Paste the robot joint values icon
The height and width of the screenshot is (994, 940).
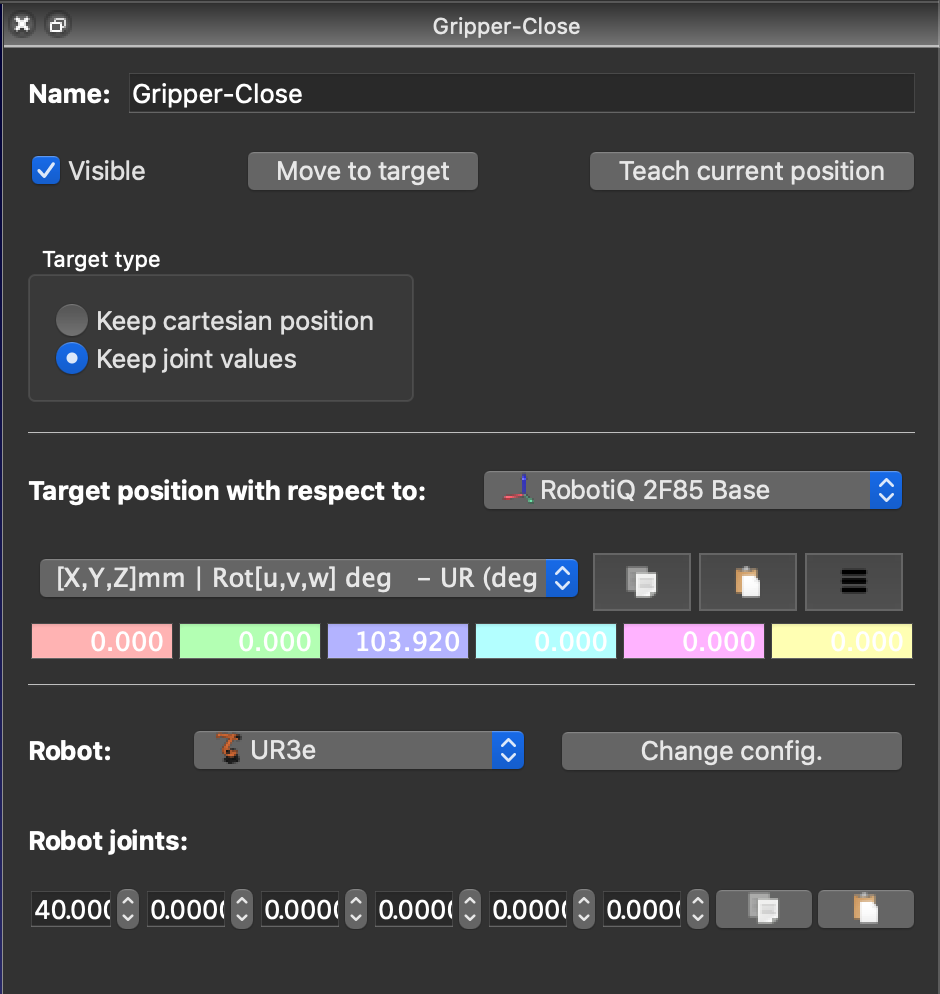[865, 909]
